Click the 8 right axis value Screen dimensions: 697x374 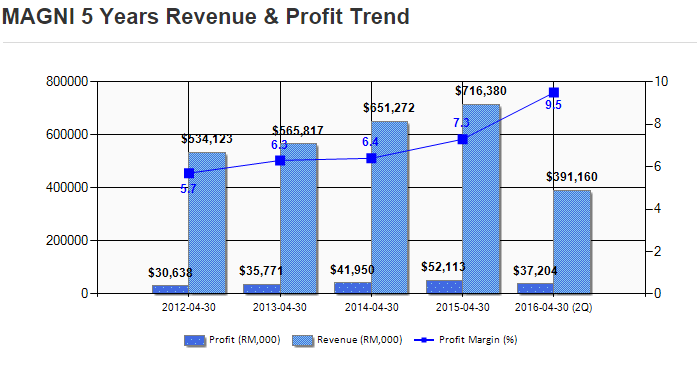tap(658, 124)
